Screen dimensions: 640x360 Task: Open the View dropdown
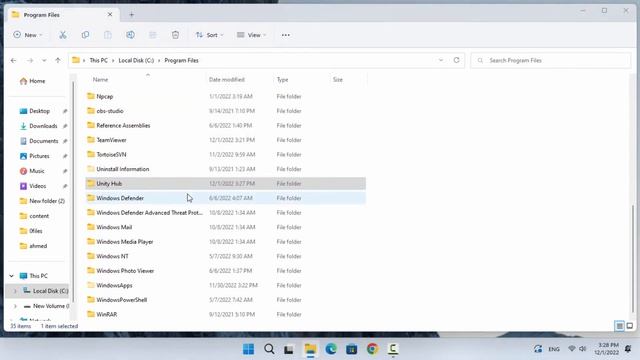click(x=251, y=35)
